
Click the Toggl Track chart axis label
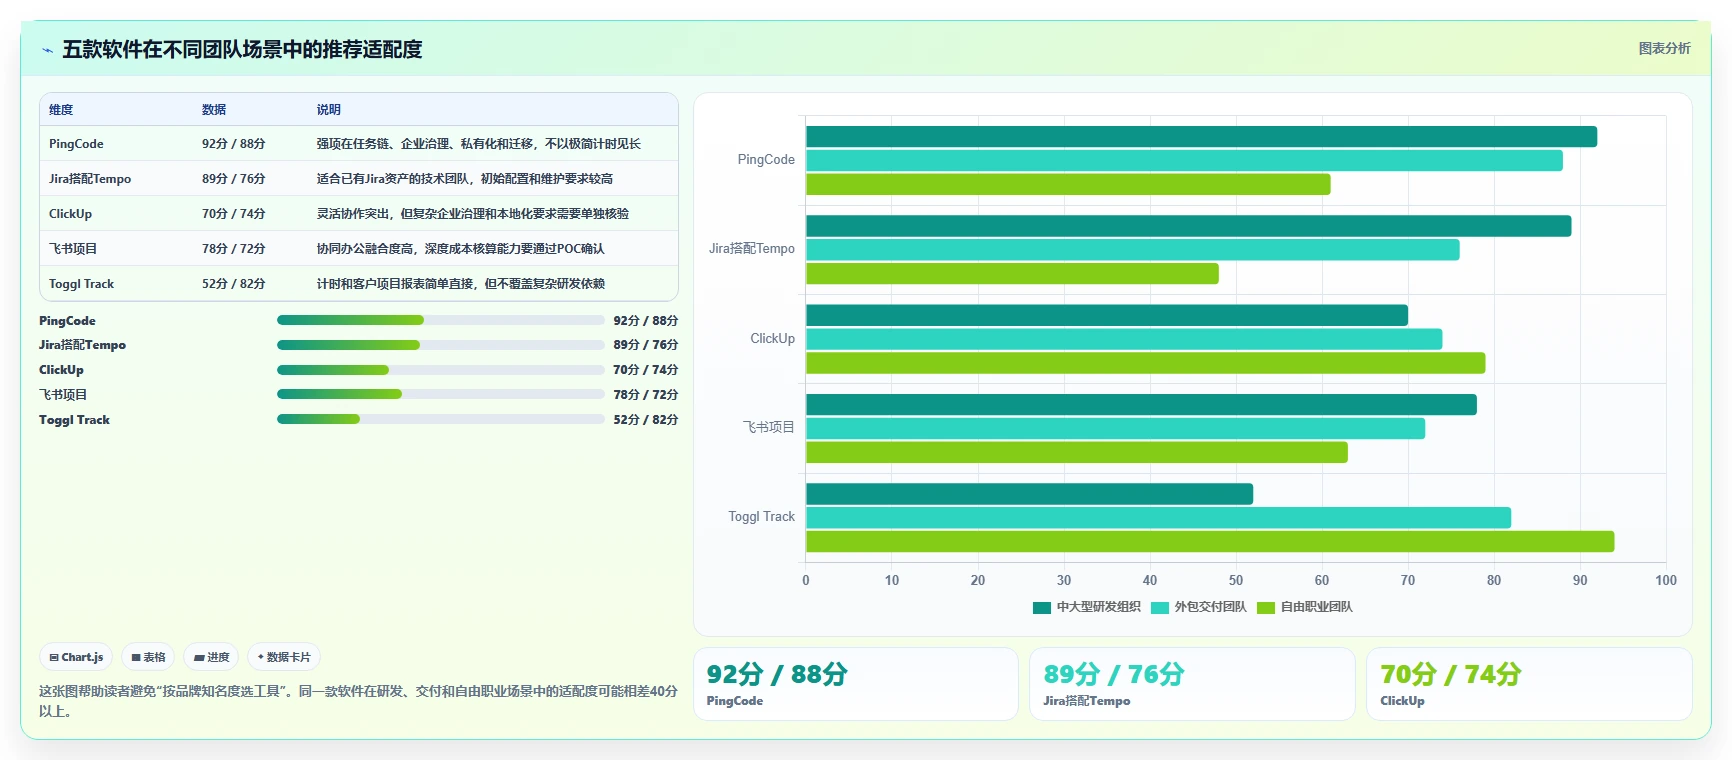click(x=761, y=517)
